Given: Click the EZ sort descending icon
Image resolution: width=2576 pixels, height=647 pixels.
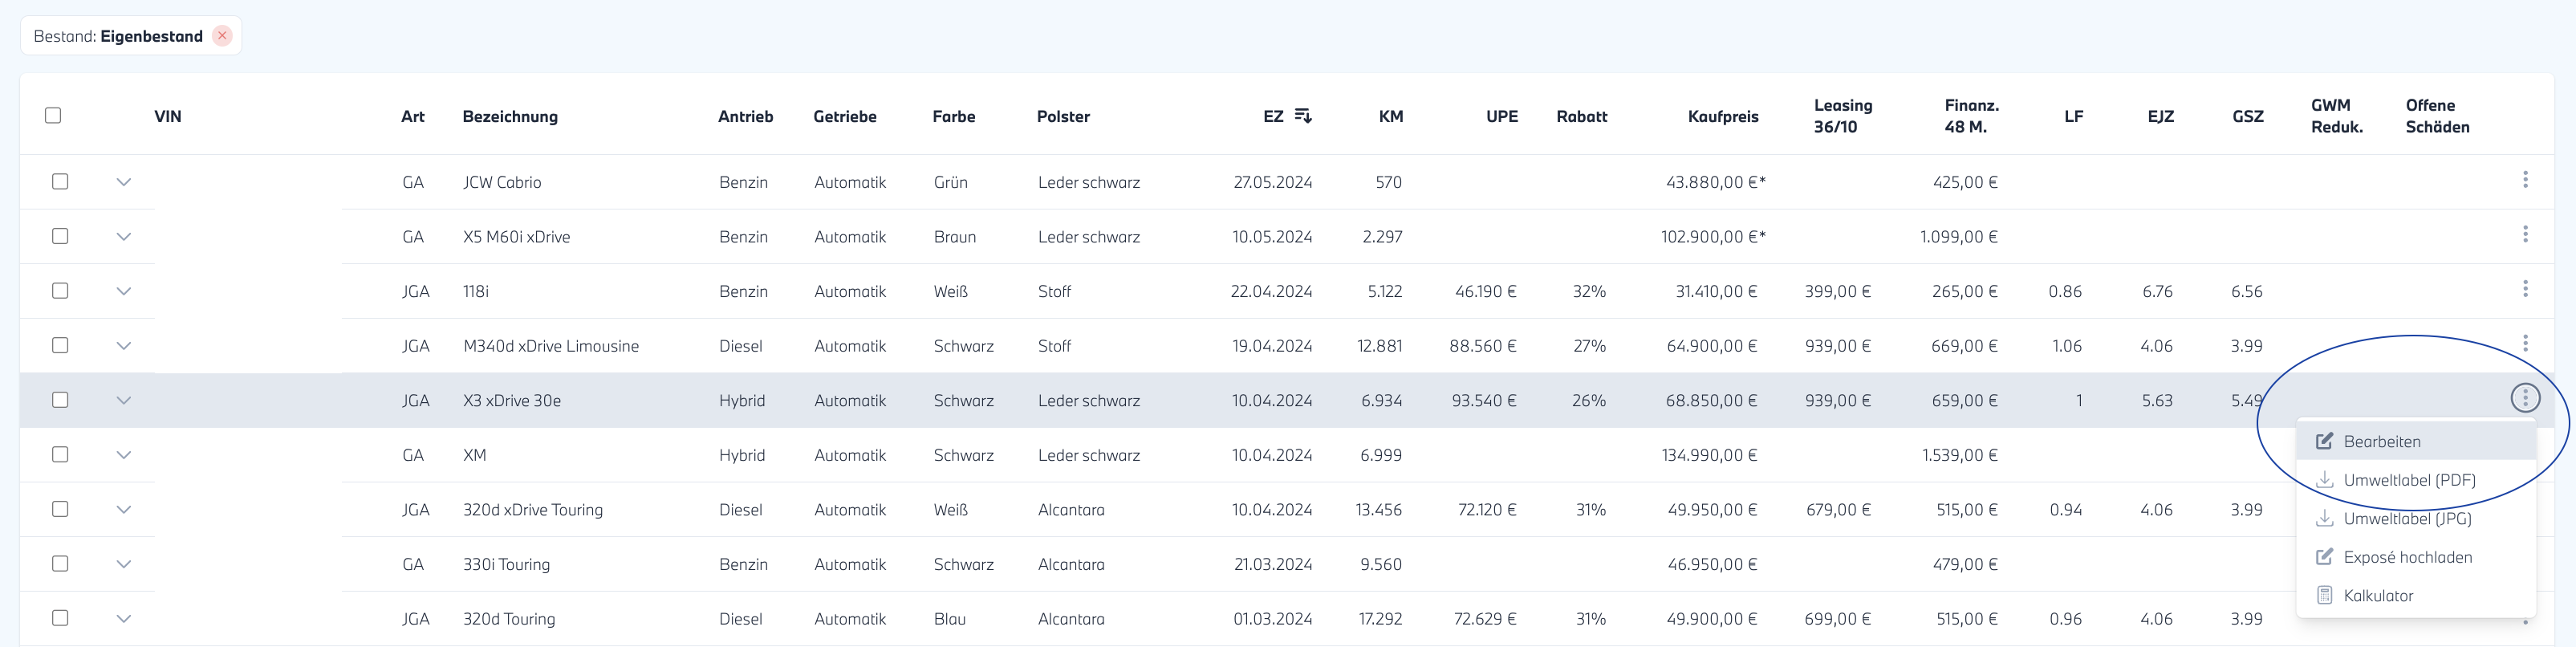Looking at the screenshot, I should click(1302, 116).
